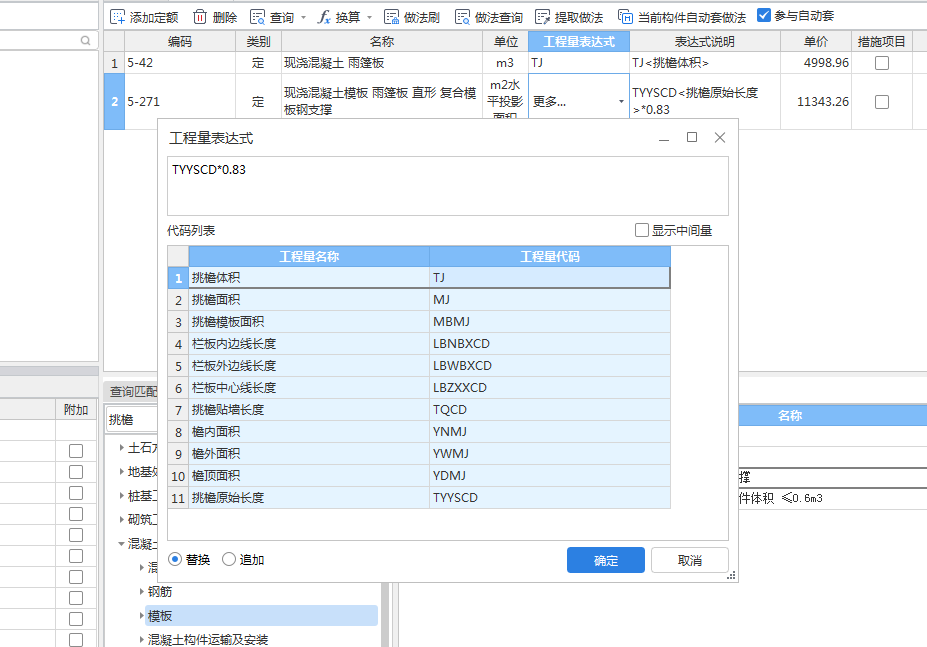Screen dimensions: 927x647
Task: Select the 栏板外边线长度 row
Action: pyautogui.click(x=419, y=365)
